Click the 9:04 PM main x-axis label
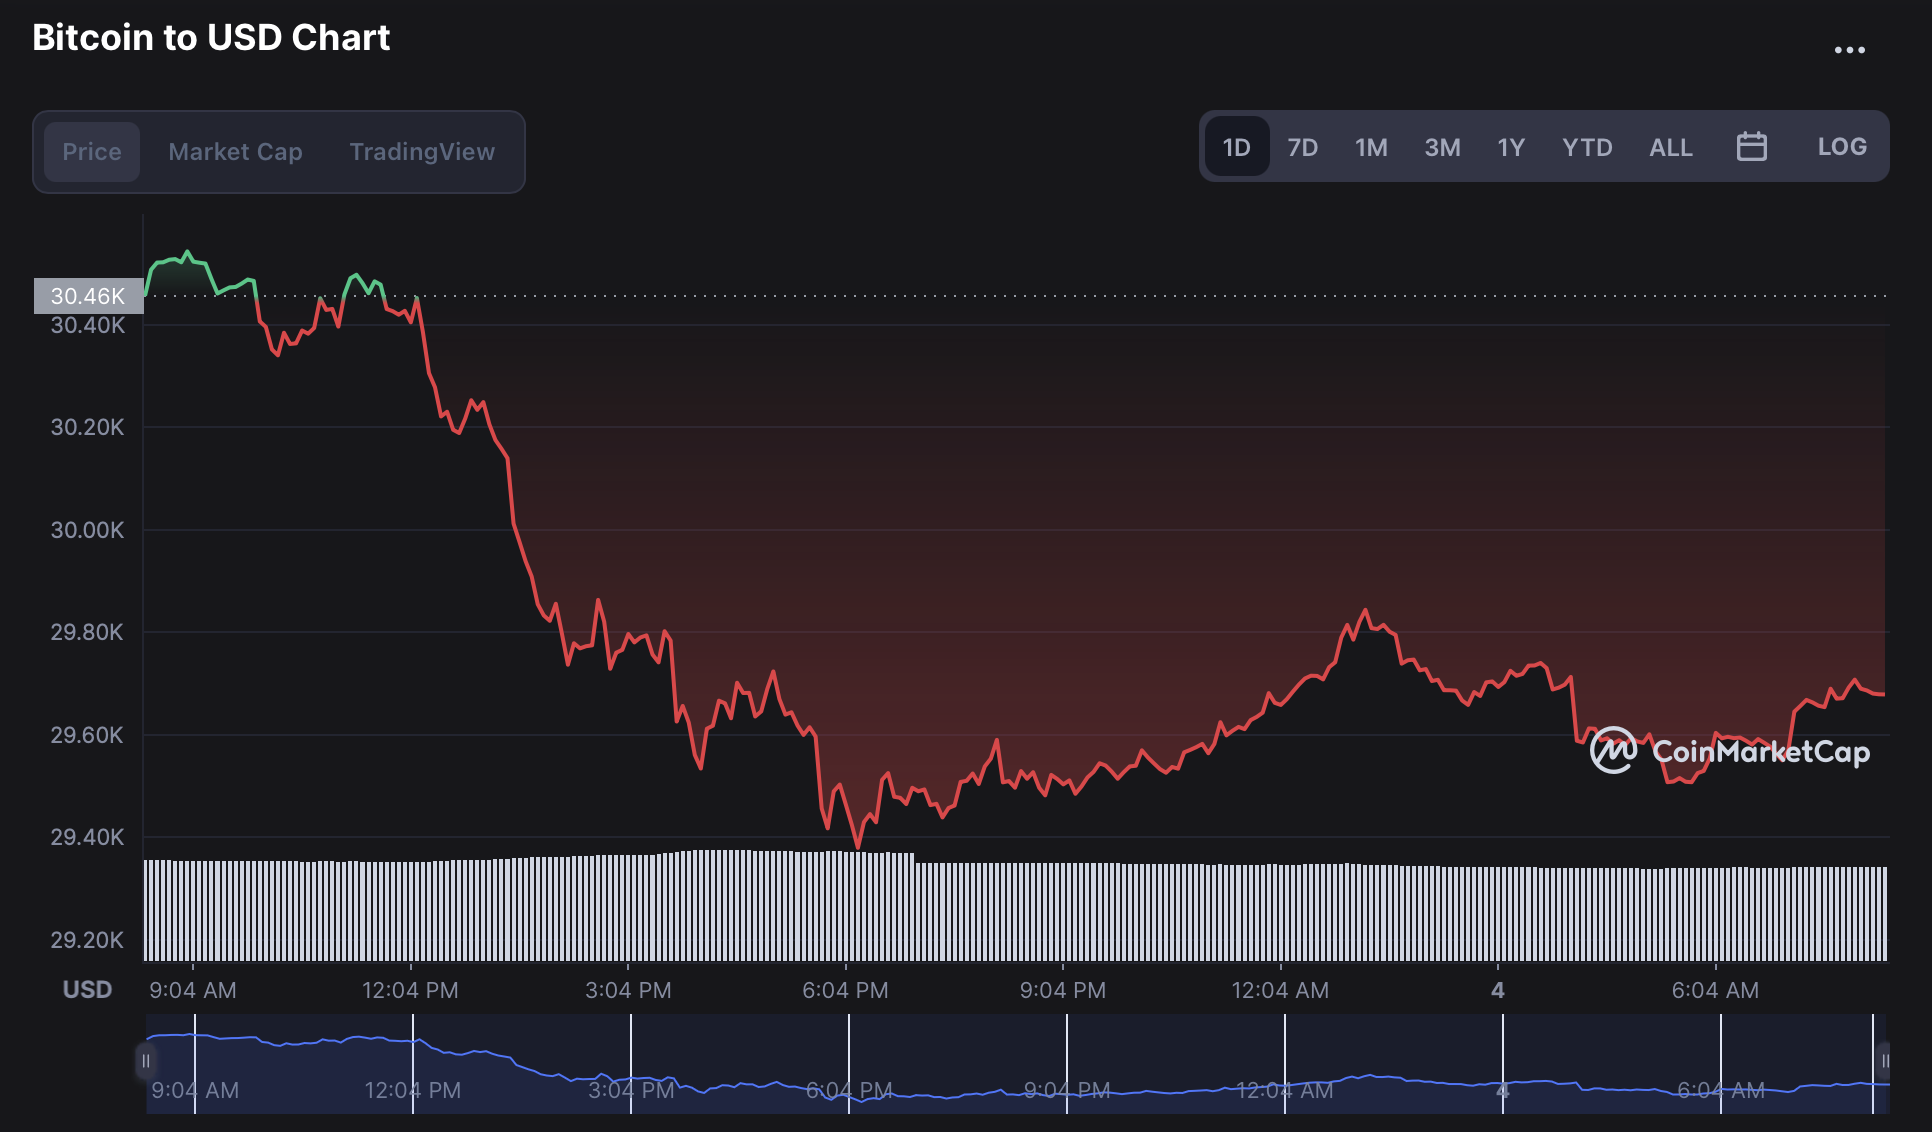Viewport: 1932px width, 1132px height. point(1063,990)
